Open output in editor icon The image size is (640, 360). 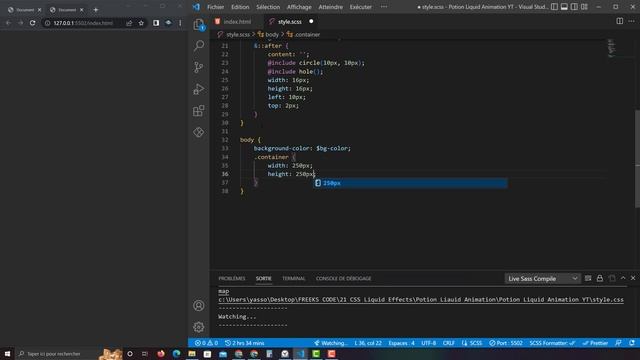(x=612, y=278)
